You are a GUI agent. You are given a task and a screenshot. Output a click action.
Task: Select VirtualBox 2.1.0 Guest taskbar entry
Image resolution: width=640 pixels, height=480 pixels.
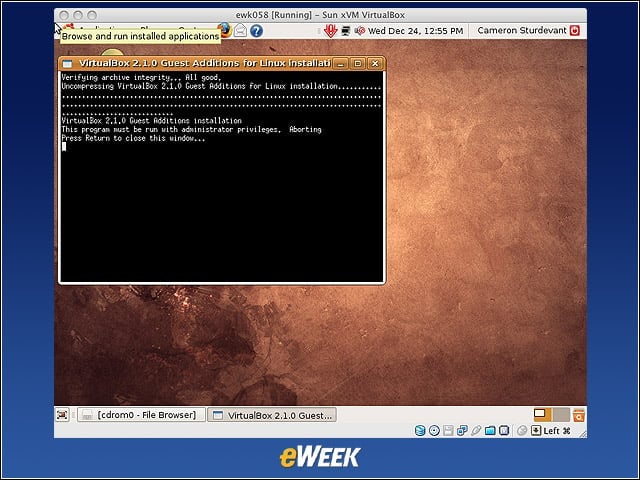tap(272, 415)
